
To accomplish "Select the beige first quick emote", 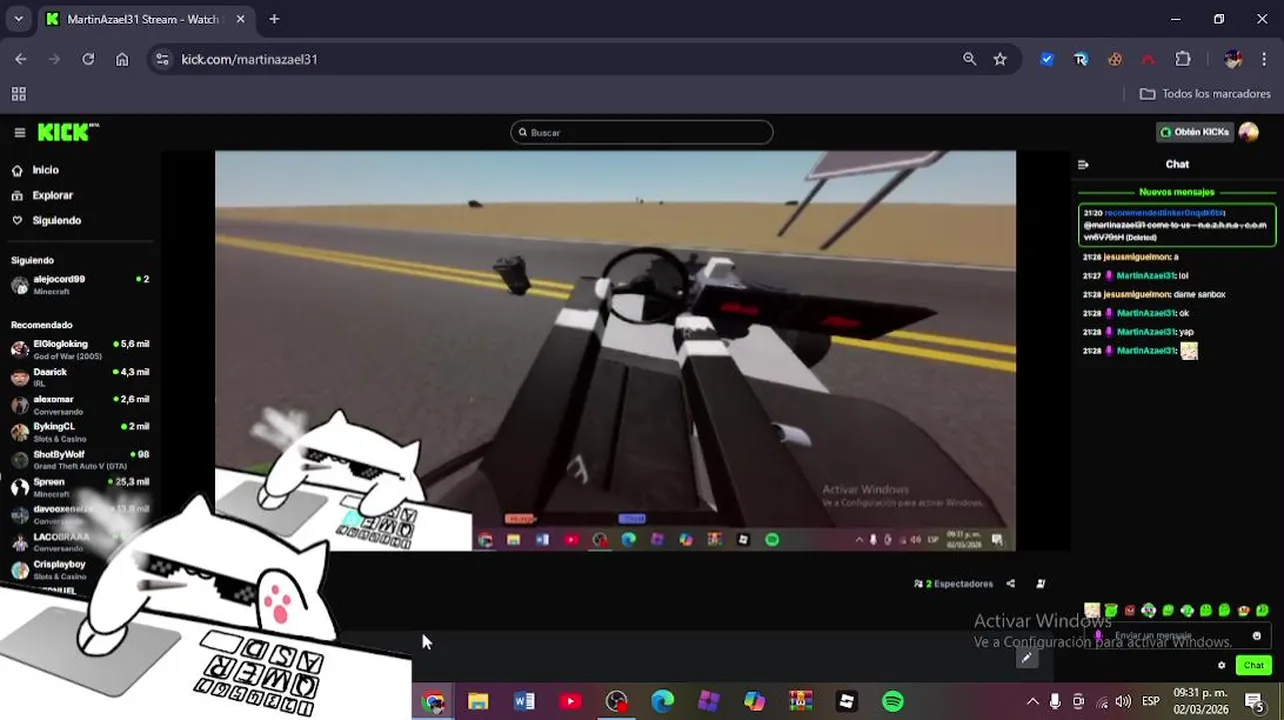I will coord(1092,611).
